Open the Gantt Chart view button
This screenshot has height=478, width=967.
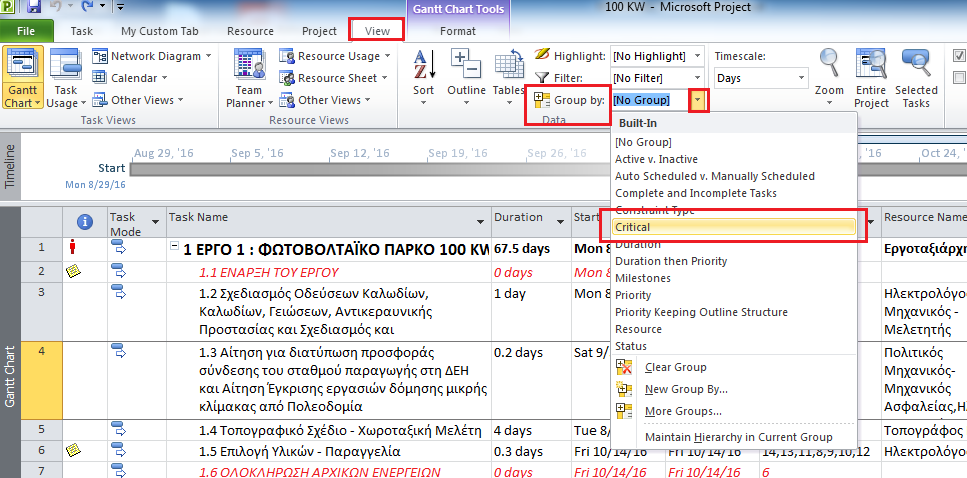pyautogui.click(x=22, y=77)
